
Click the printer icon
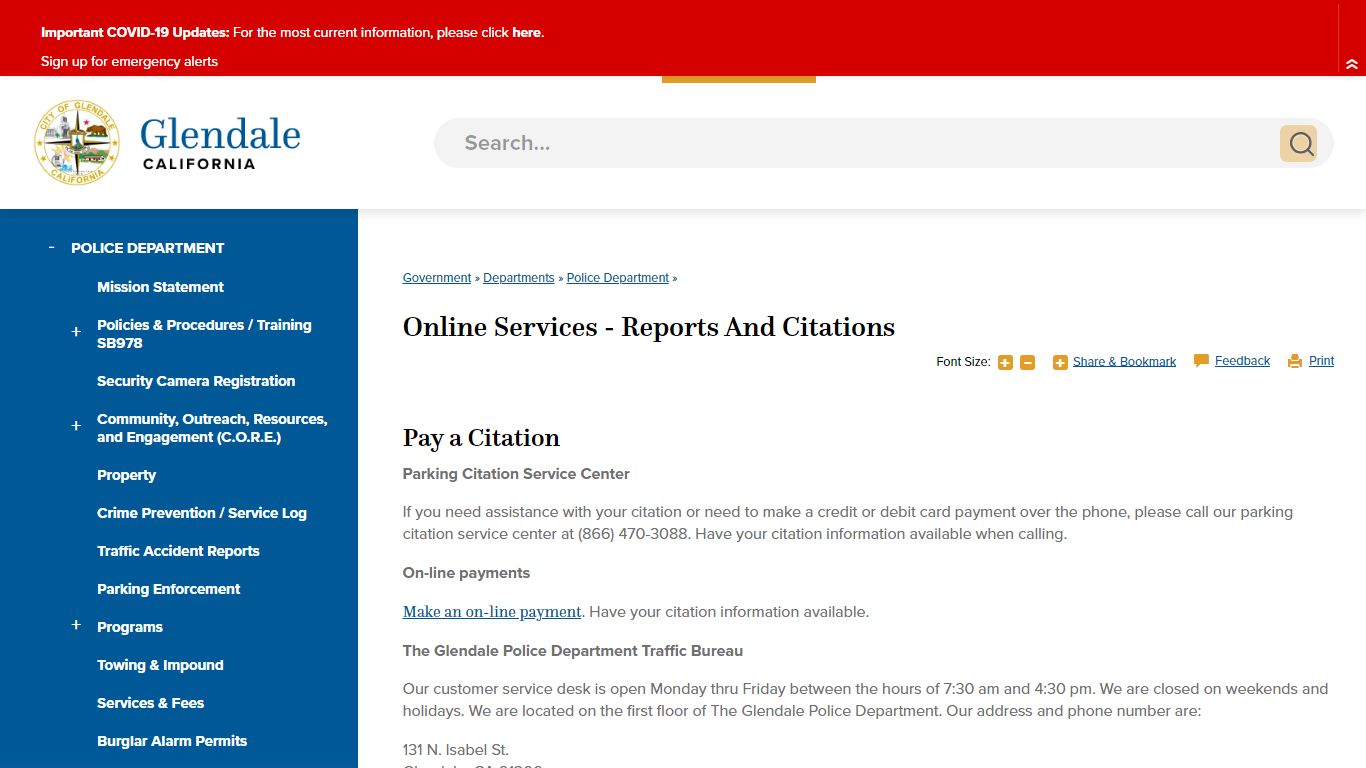pyautogui.click(x=1295, y=361)
